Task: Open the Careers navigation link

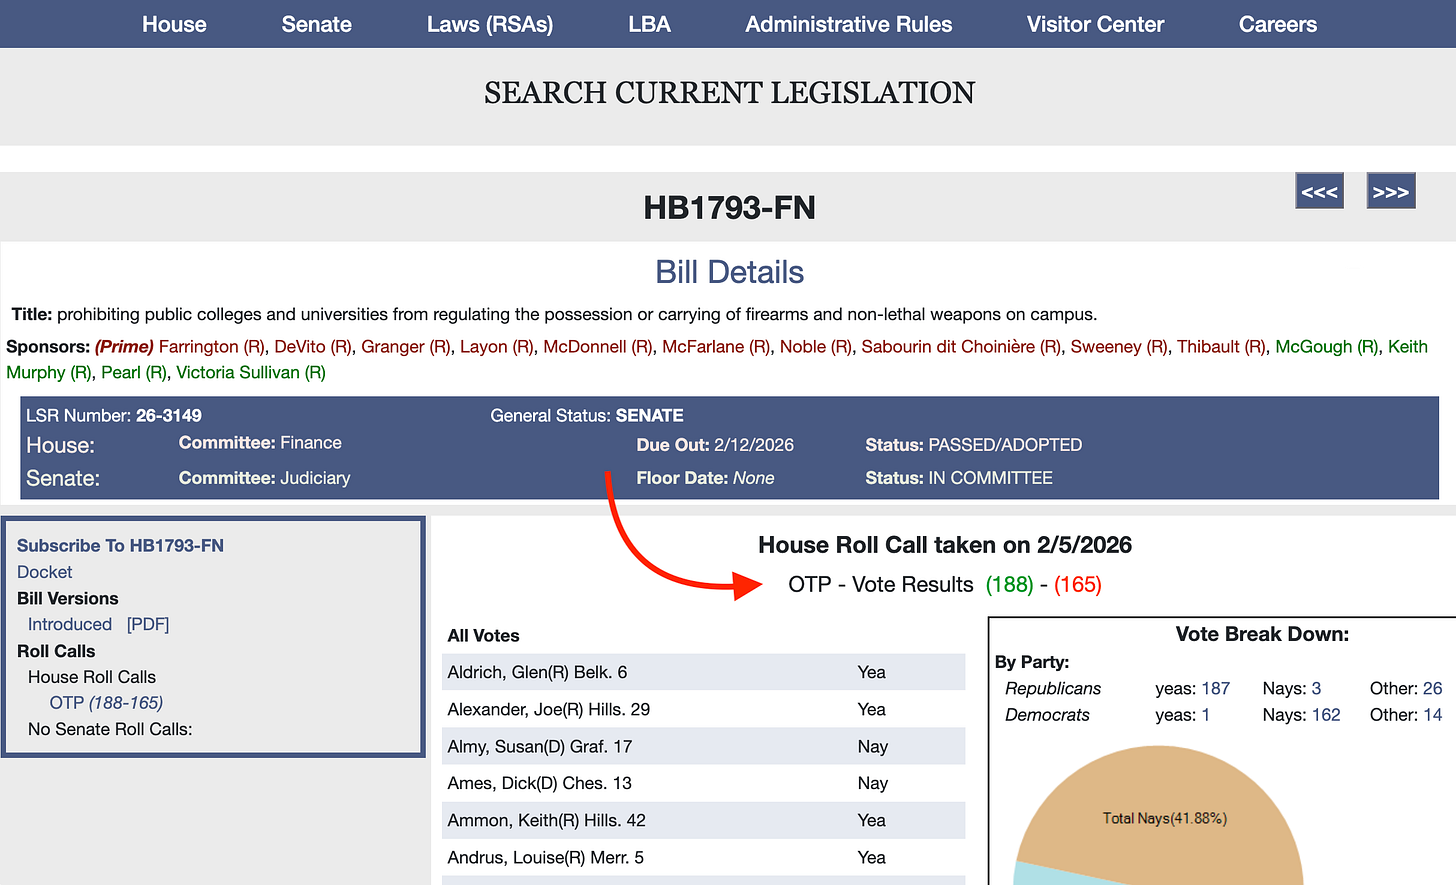Action: [1277, 24]
